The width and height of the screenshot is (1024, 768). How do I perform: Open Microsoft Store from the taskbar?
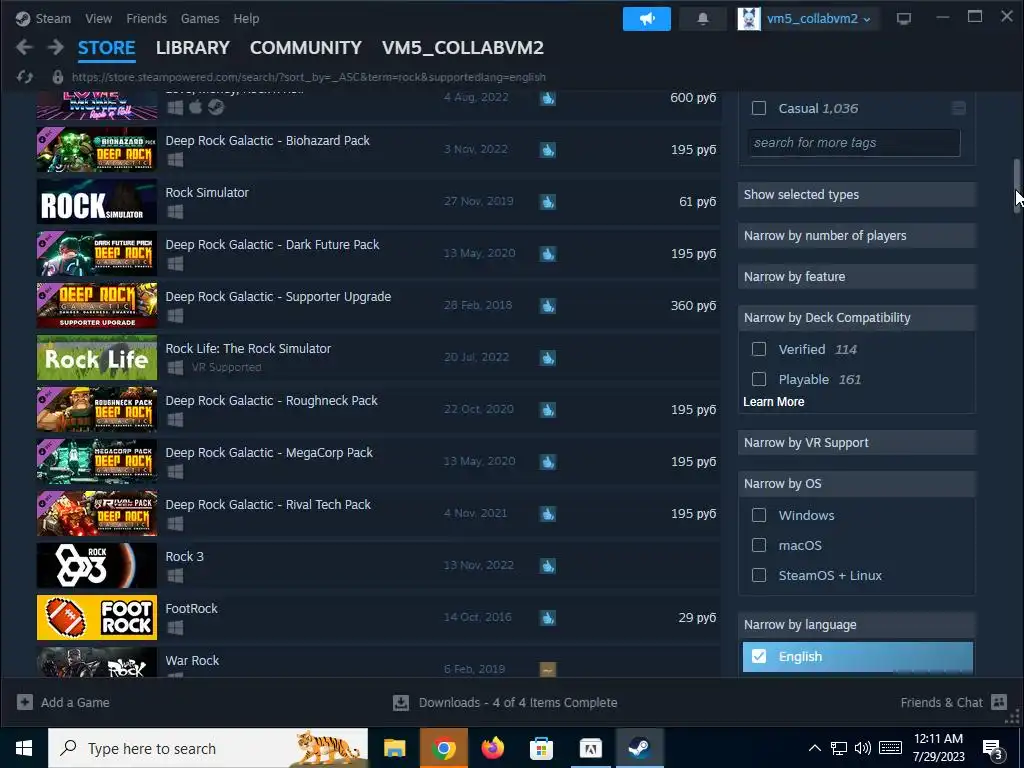(541, 748)
